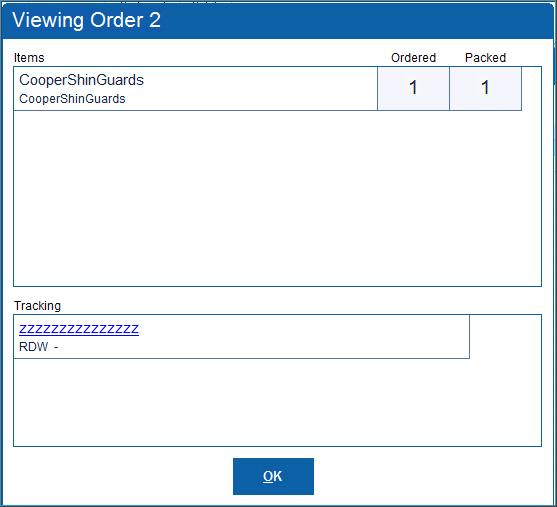Select the Ordered quantity cell showing 1
Viewport: 557px width, 507px height.
413,88
